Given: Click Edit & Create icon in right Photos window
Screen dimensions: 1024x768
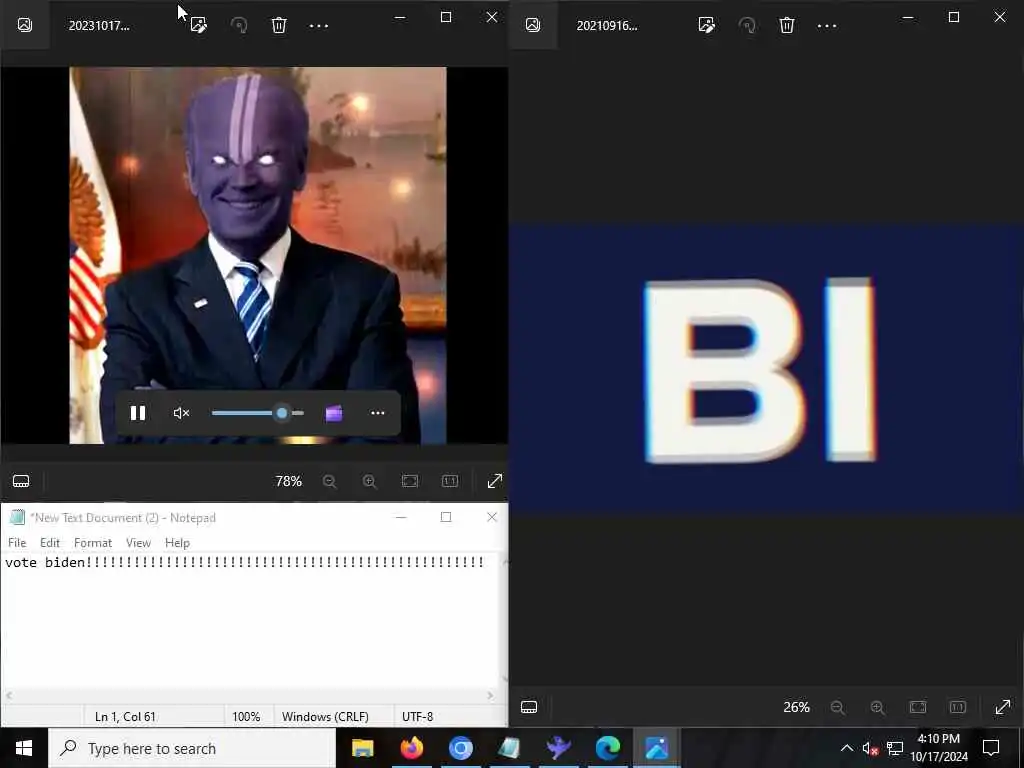Looking at the screenshot, I should coord(707,25).
